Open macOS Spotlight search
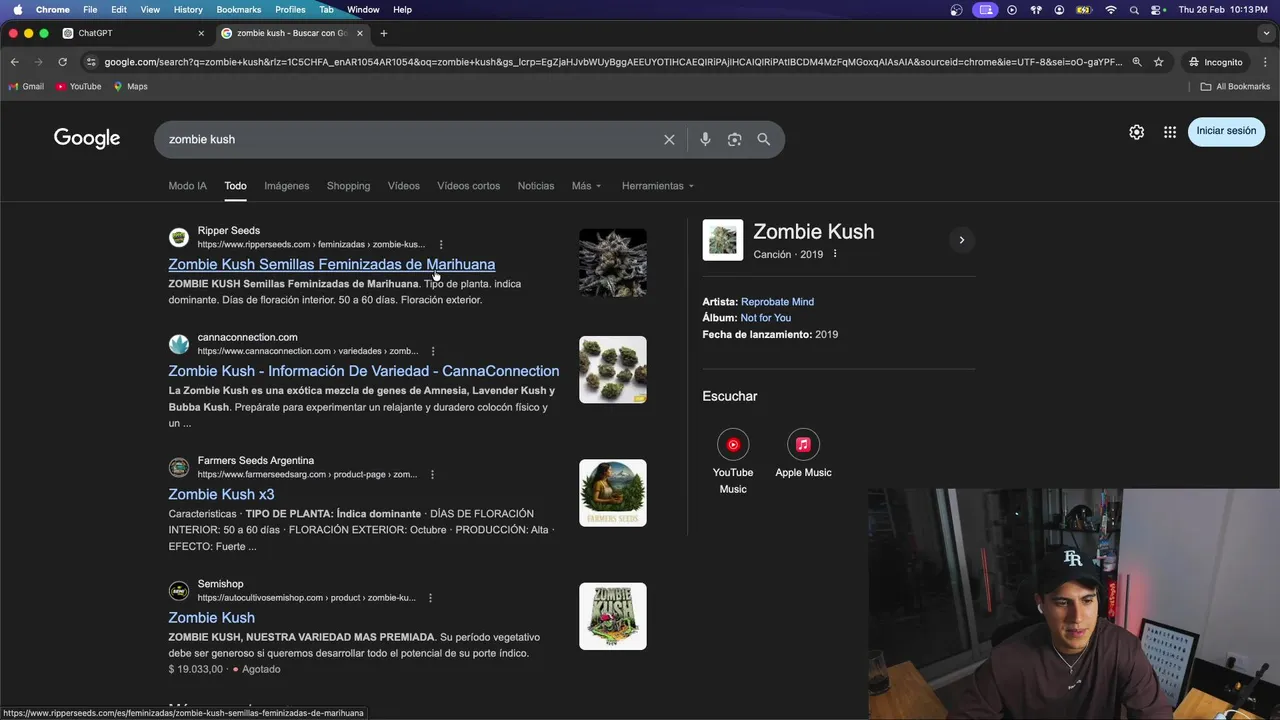1280x720 pixels. (1134, 9)
